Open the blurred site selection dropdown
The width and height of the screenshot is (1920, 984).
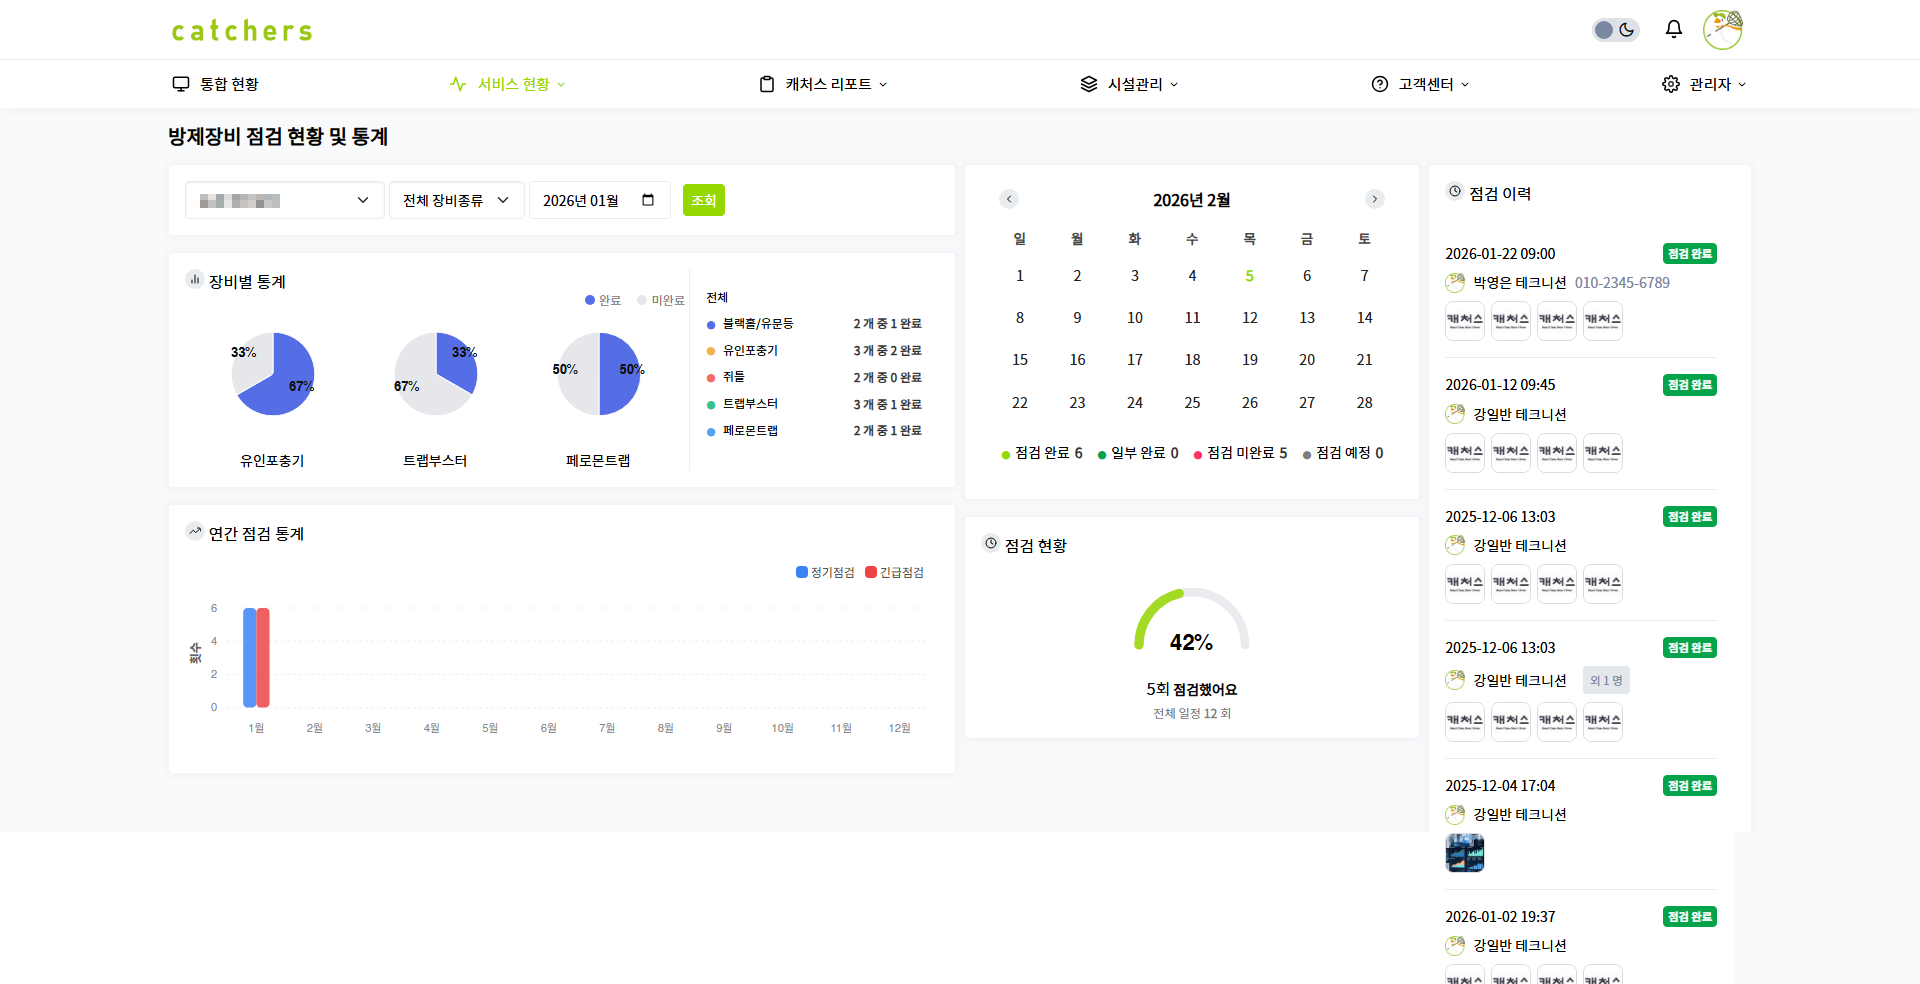285,200
